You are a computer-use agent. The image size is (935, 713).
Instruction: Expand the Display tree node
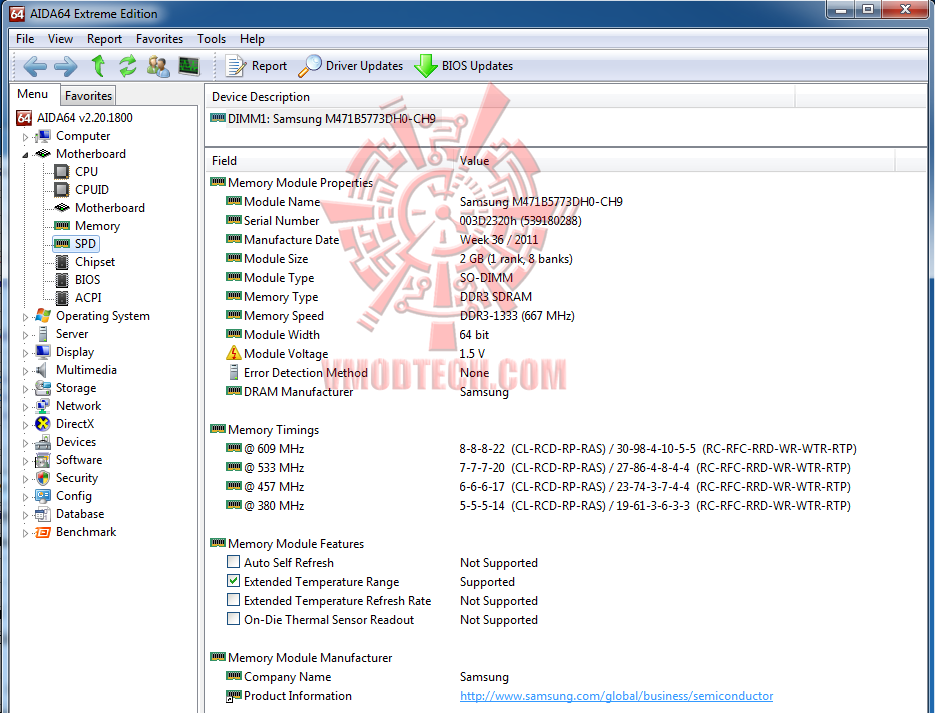pyautogui.click(x=25, y=353)
